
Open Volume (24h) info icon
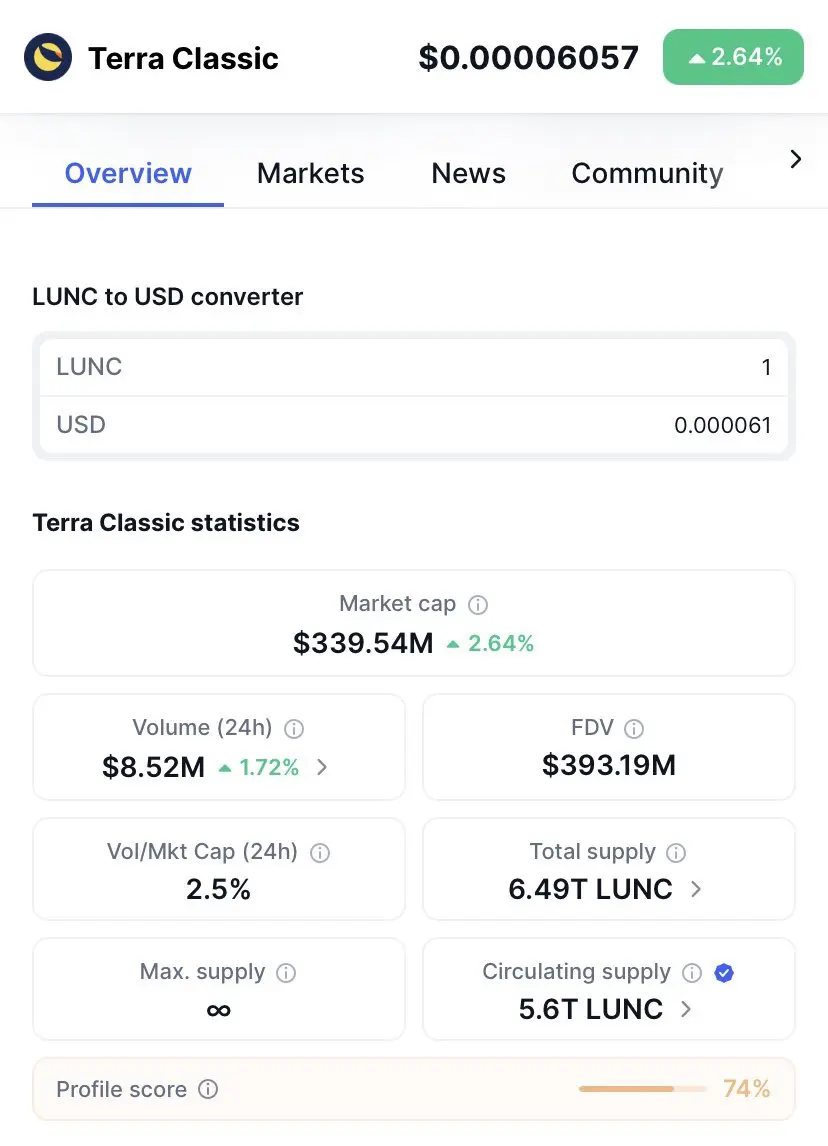tap(294, 729)
